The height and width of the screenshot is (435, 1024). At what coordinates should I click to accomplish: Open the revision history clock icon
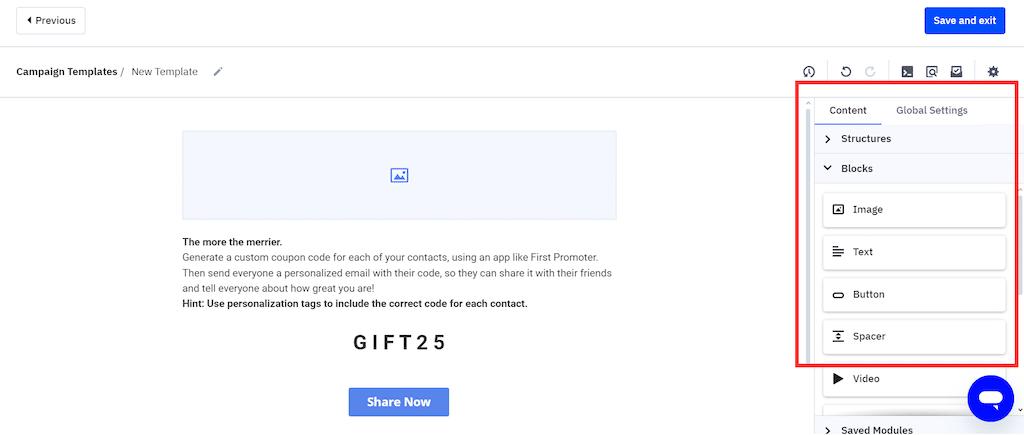click(809, 72)
